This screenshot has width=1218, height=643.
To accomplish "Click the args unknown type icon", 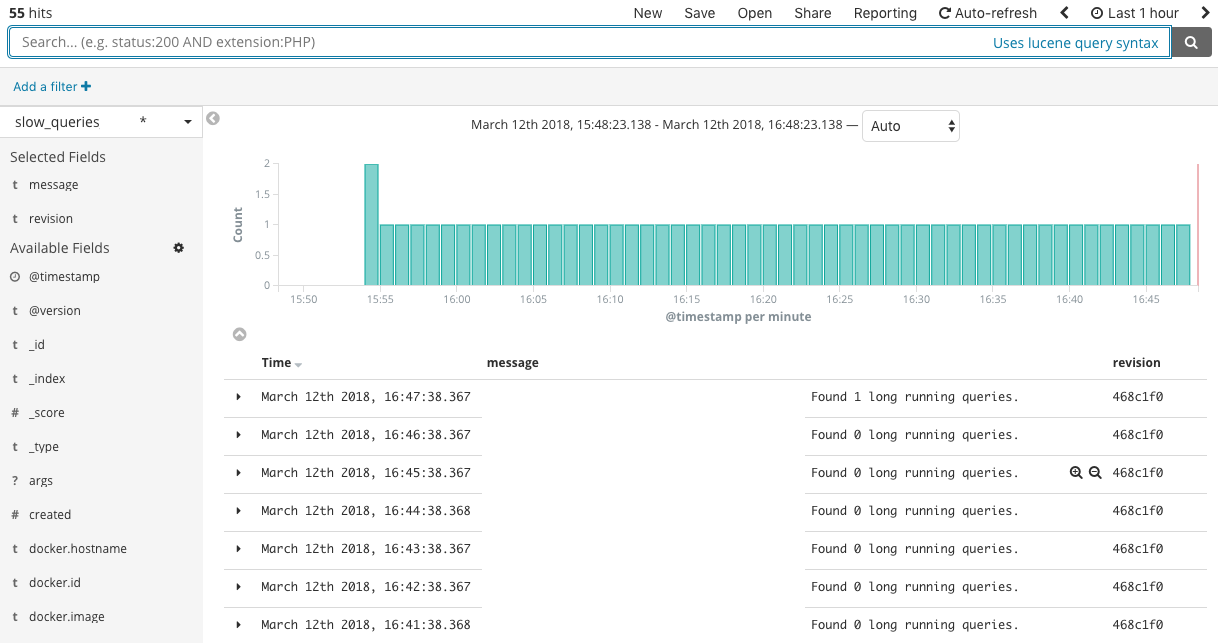I will (15, 481).
